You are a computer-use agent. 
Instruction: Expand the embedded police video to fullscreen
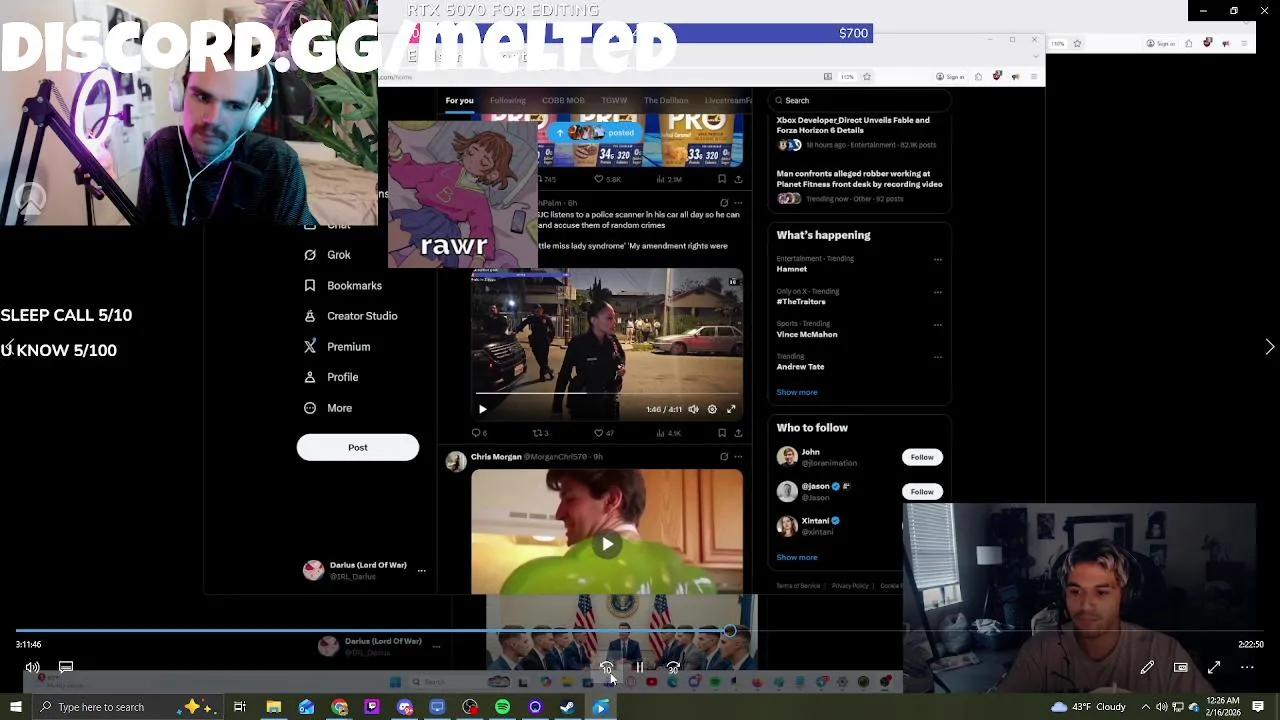click(731, 409)
